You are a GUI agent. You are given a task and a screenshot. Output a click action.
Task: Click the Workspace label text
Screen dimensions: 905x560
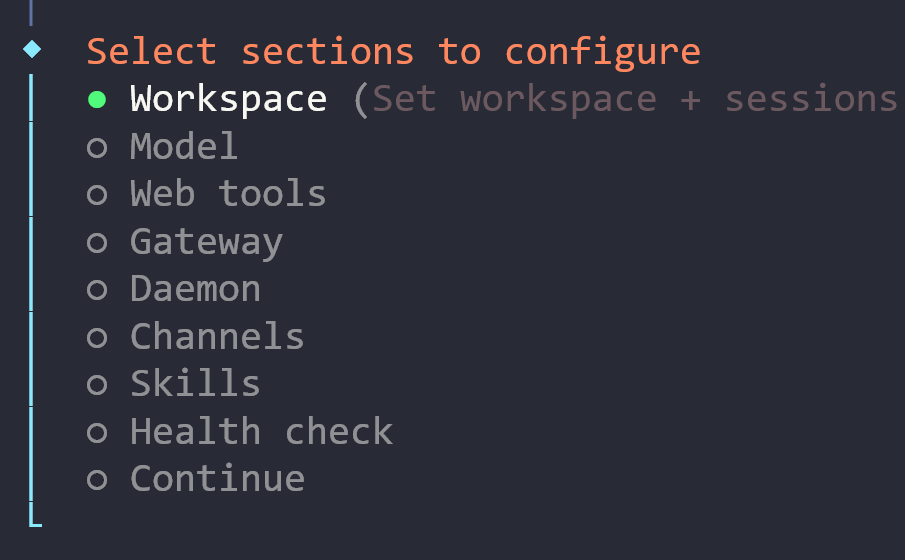[x=228, y=99]
